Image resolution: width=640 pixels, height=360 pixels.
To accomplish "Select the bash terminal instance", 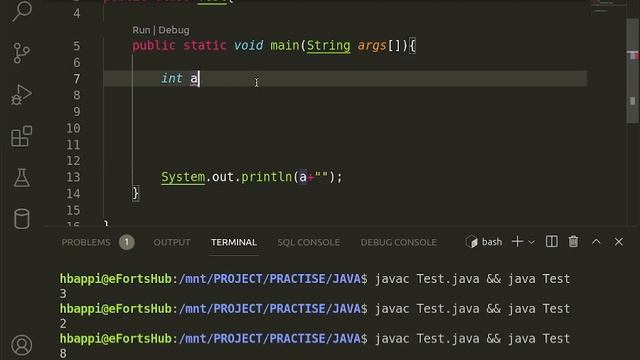I will [484, 242].
